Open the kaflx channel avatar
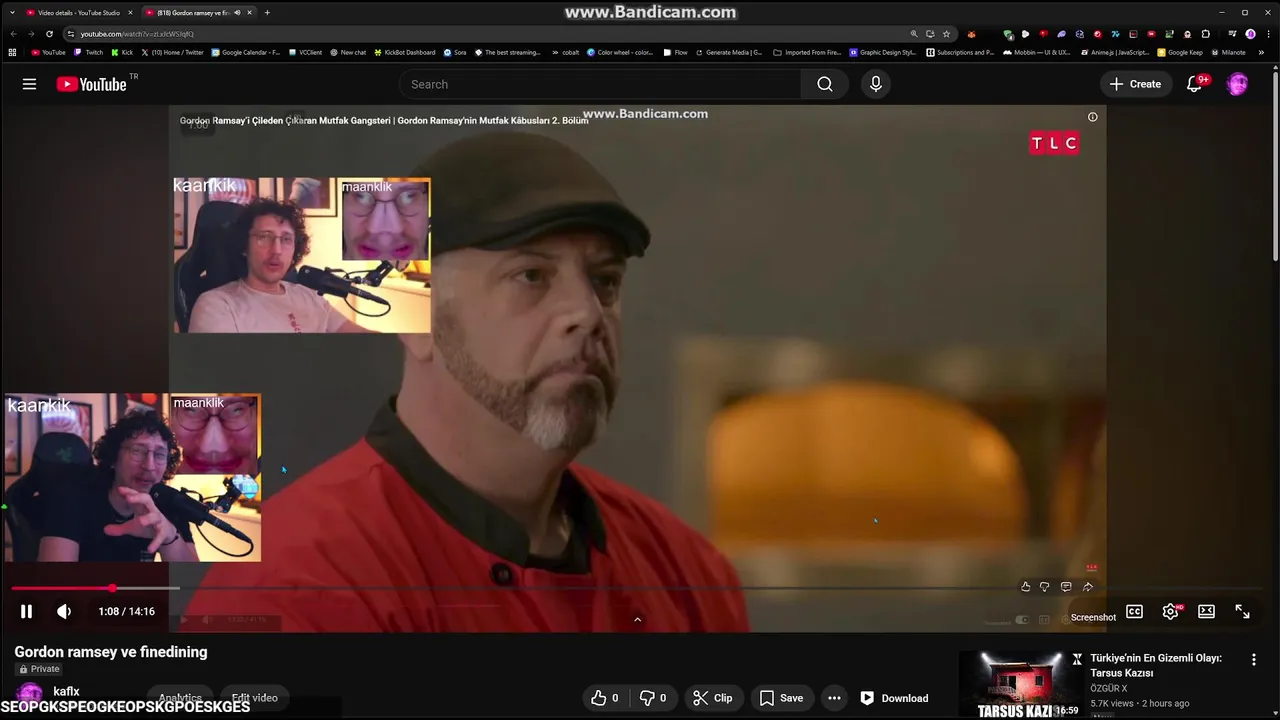 pos(30,694)
